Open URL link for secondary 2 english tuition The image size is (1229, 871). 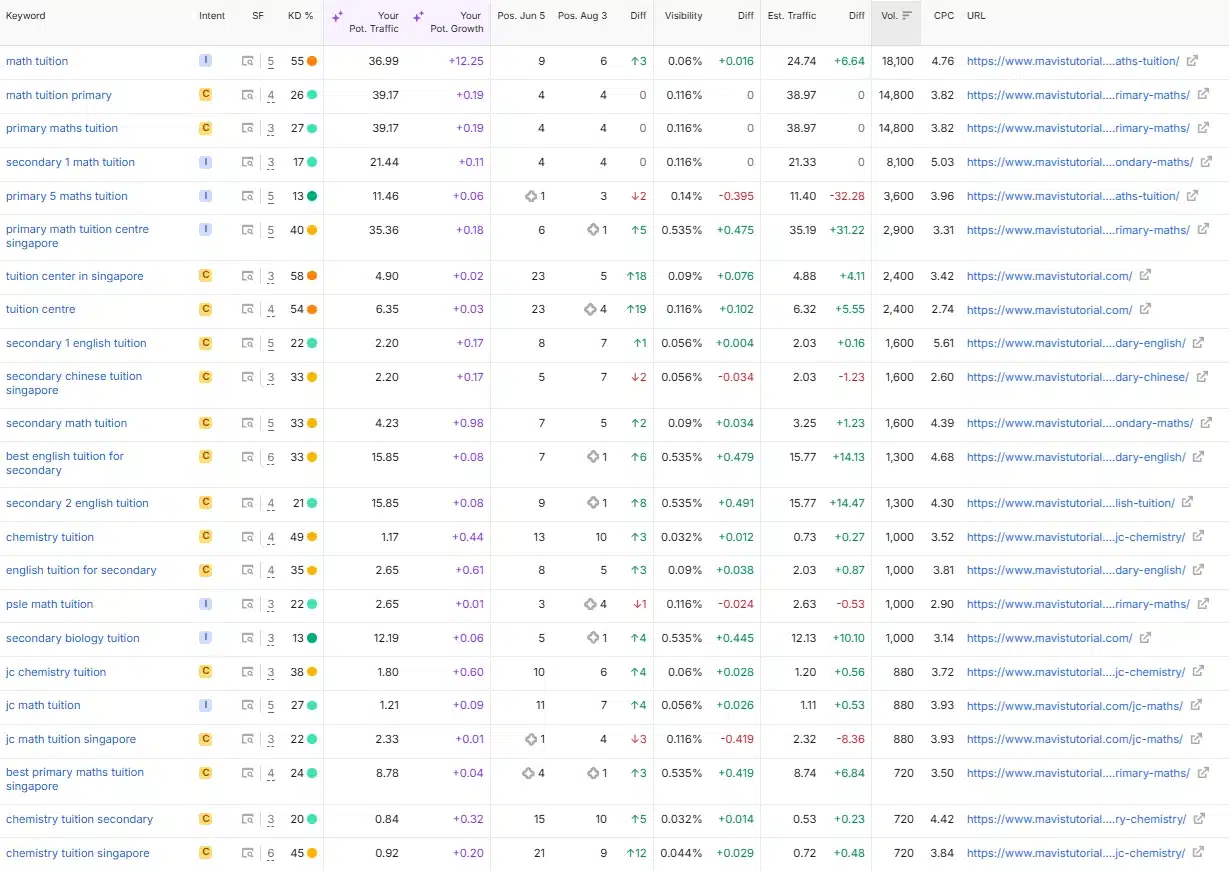[1070, 503]
